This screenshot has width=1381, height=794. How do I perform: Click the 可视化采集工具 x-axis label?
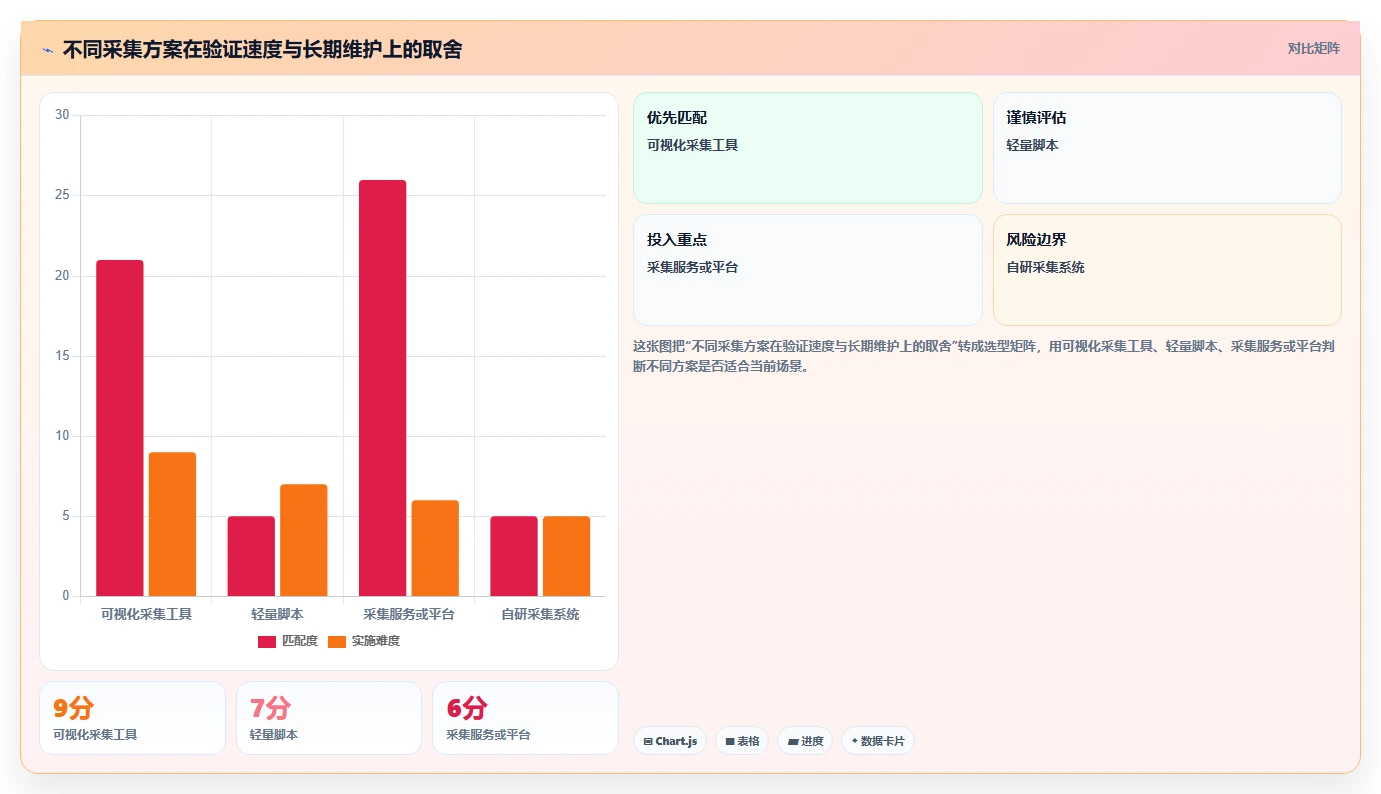[x=146, y=614]
